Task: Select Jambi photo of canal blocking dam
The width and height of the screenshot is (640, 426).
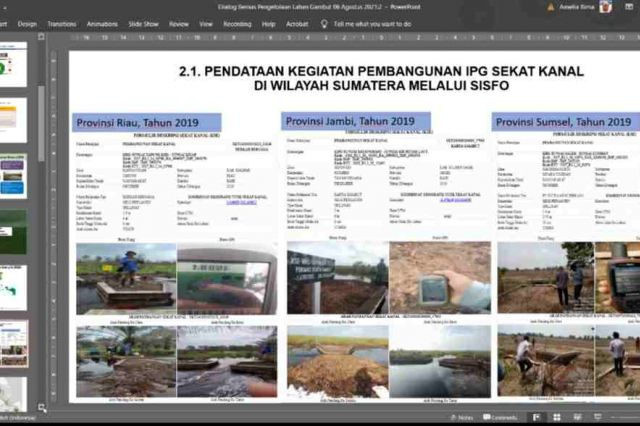Action: tap(338, 362)
